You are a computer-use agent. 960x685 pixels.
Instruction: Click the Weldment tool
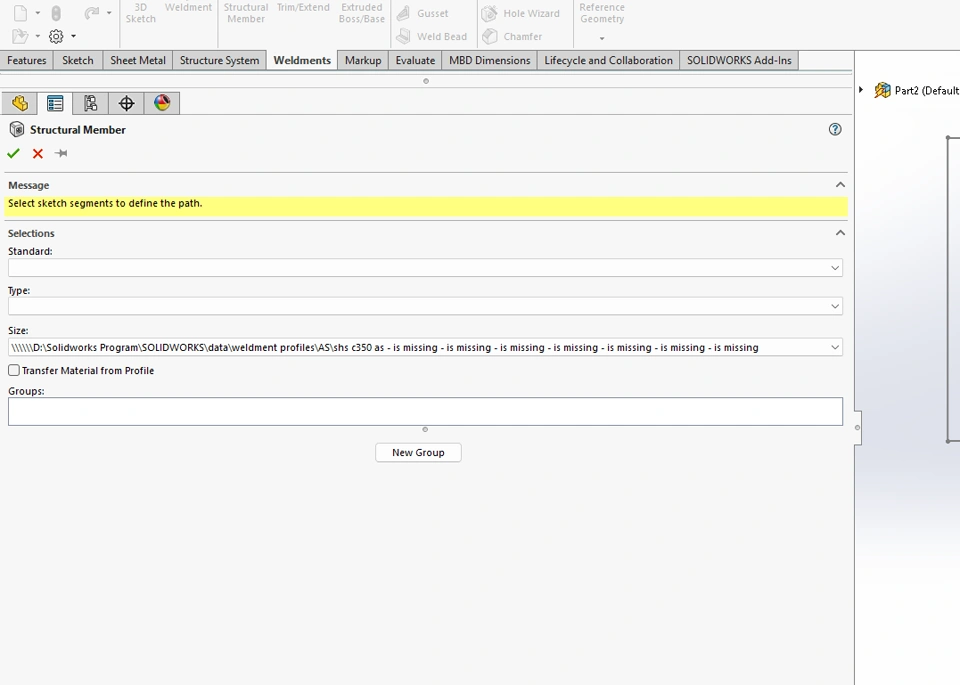pyautogui.click(x=188, y=7)
